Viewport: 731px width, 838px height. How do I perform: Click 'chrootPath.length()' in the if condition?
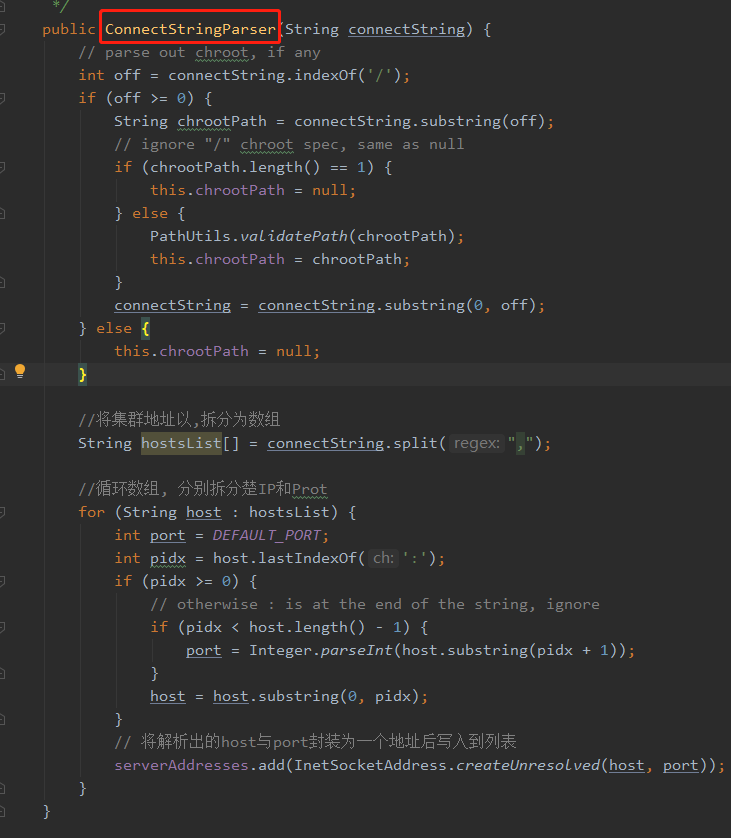235,167
